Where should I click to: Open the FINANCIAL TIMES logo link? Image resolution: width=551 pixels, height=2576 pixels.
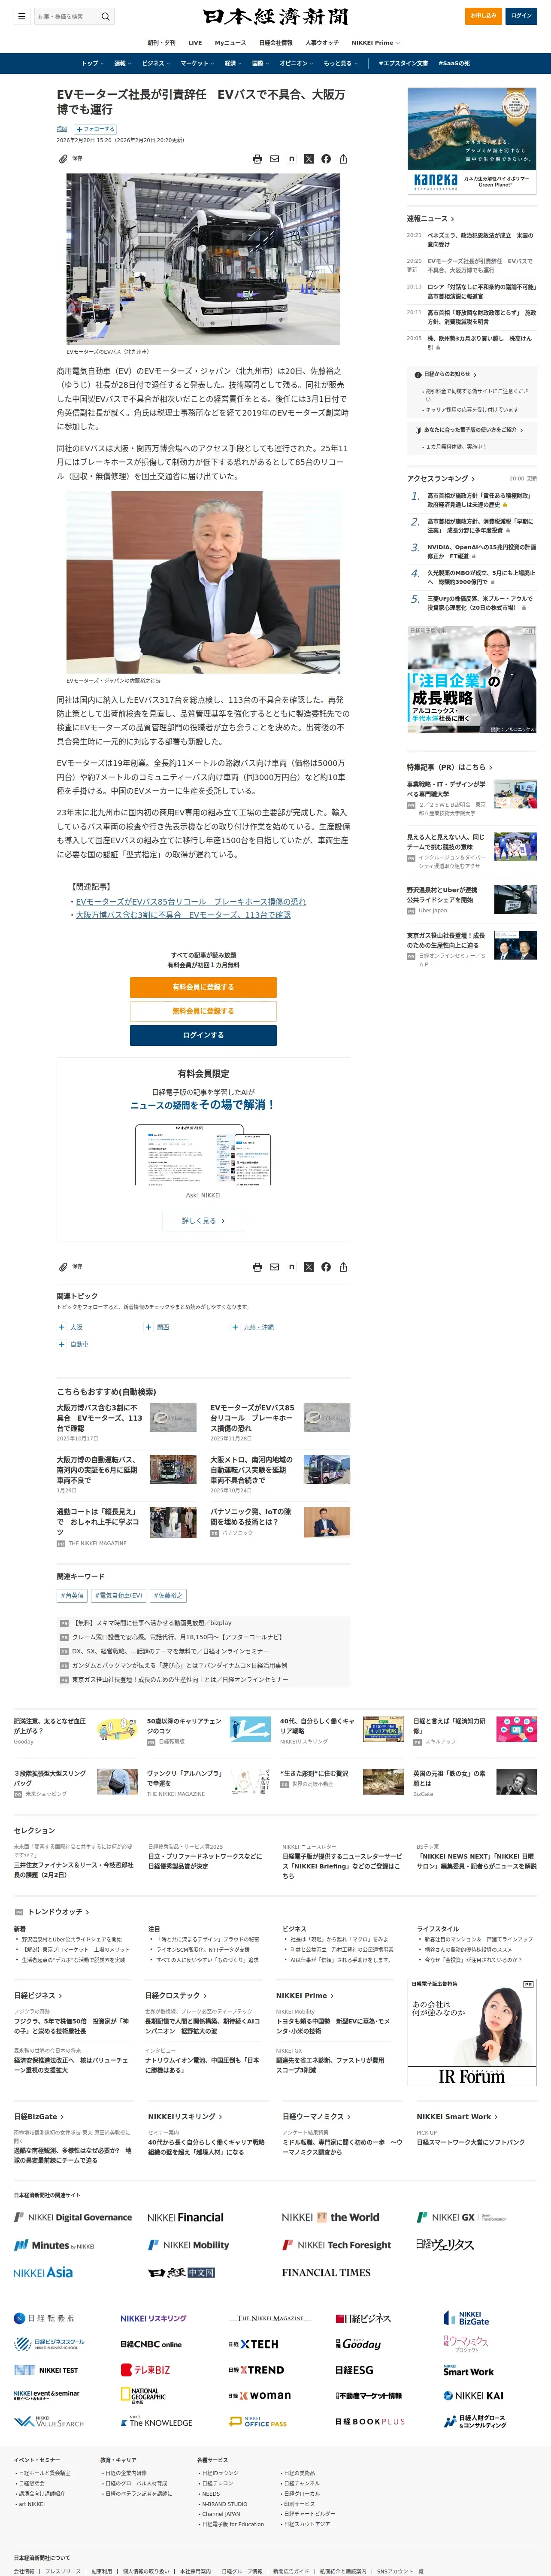pos(326,2272)
